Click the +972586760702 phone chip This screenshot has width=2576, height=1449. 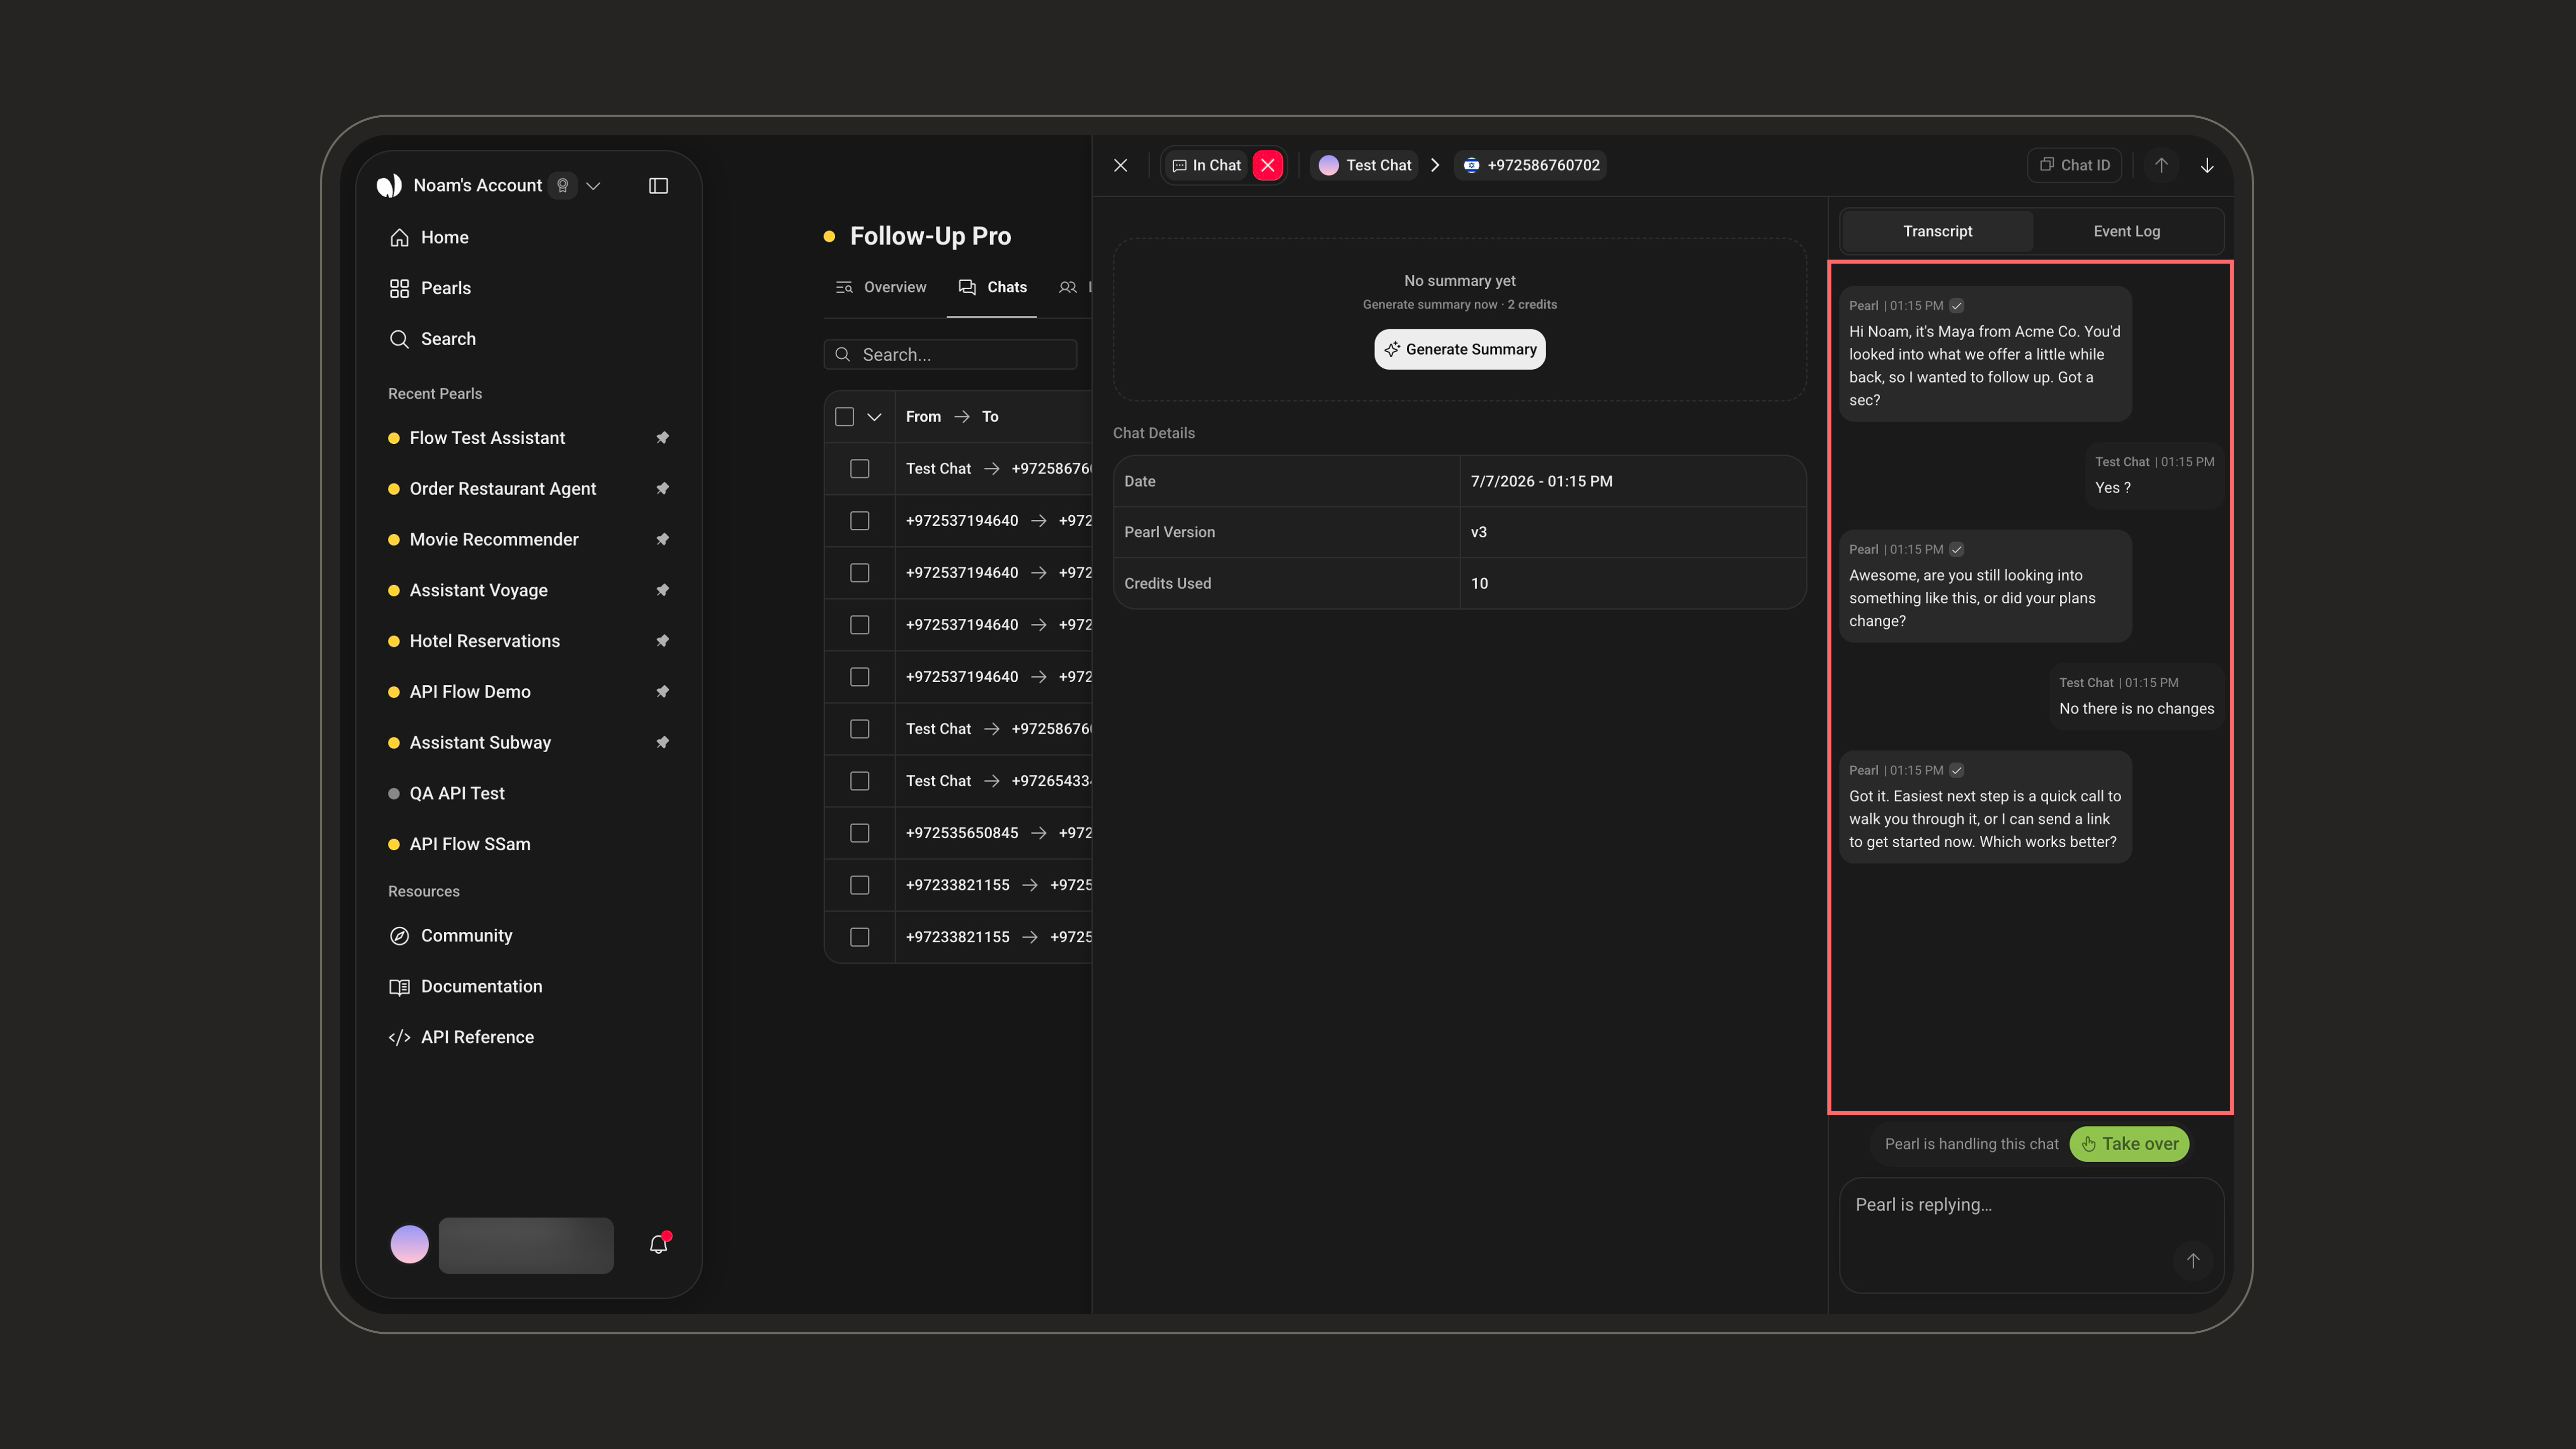[x=1531, y=166]
